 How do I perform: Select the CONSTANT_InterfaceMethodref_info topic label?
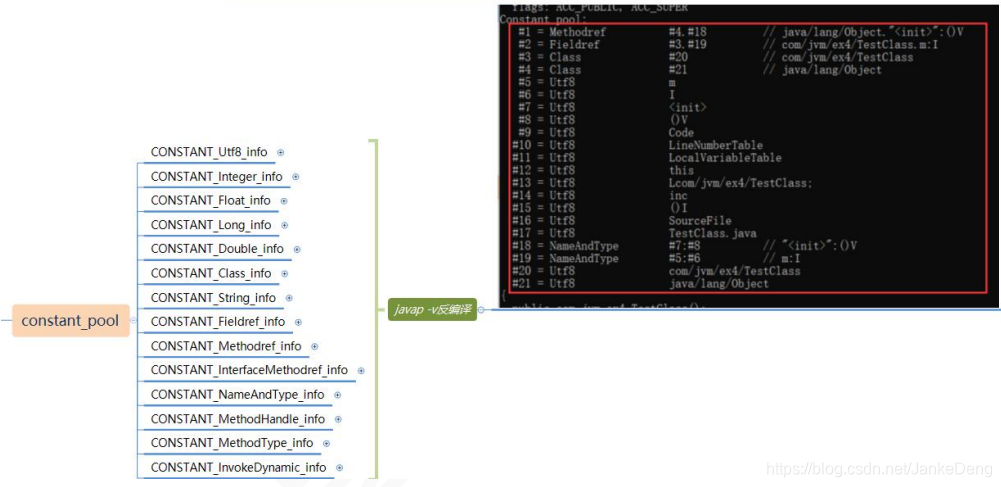[249, 370]
